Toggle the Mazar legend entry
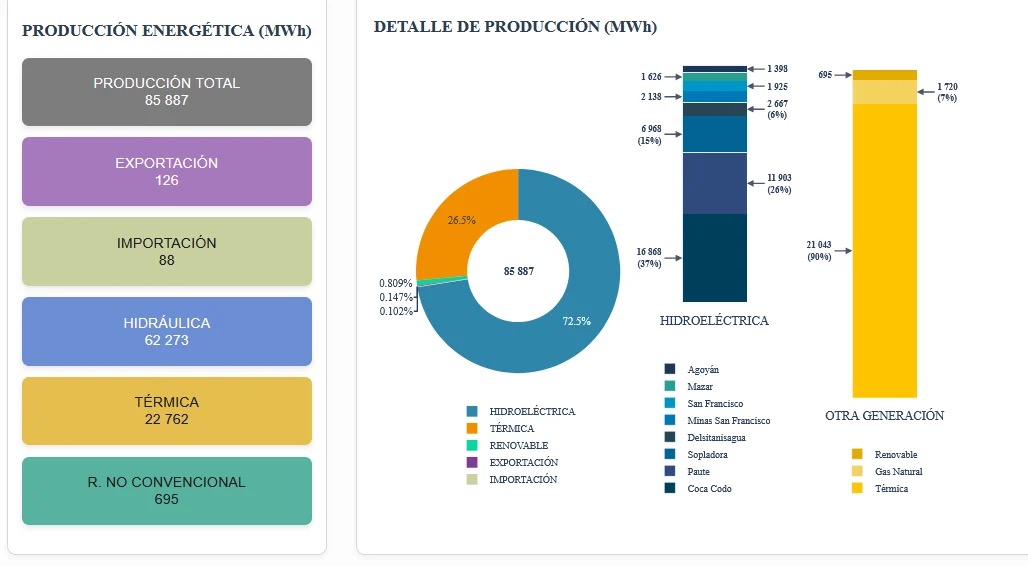Image resolution: width=1028 pixels, height=566 pixels. pos(670,386)
